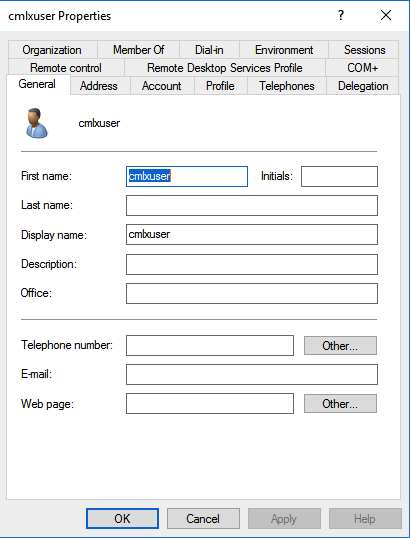Show the Address tab
Screen dimensions: 410x538
(99, 86)
